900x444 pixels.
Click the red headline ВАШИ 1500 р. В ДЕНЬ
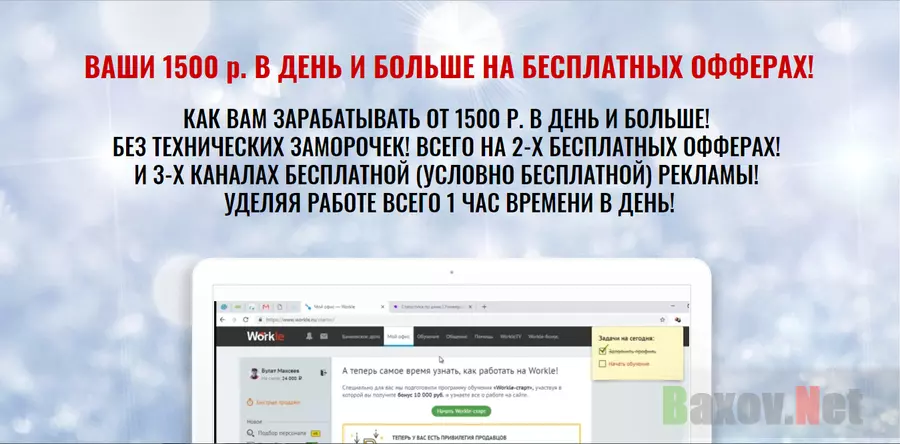[449, 67]
